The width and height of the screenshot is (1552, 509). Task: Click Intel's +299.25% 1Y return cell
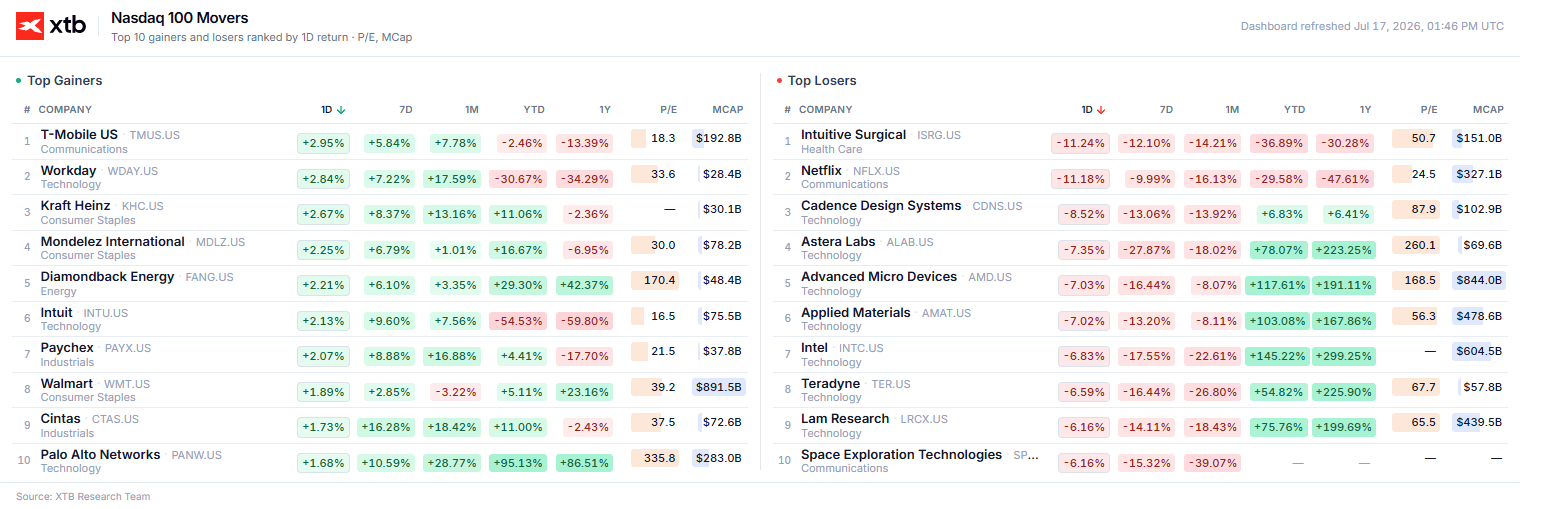point(1345,356)
